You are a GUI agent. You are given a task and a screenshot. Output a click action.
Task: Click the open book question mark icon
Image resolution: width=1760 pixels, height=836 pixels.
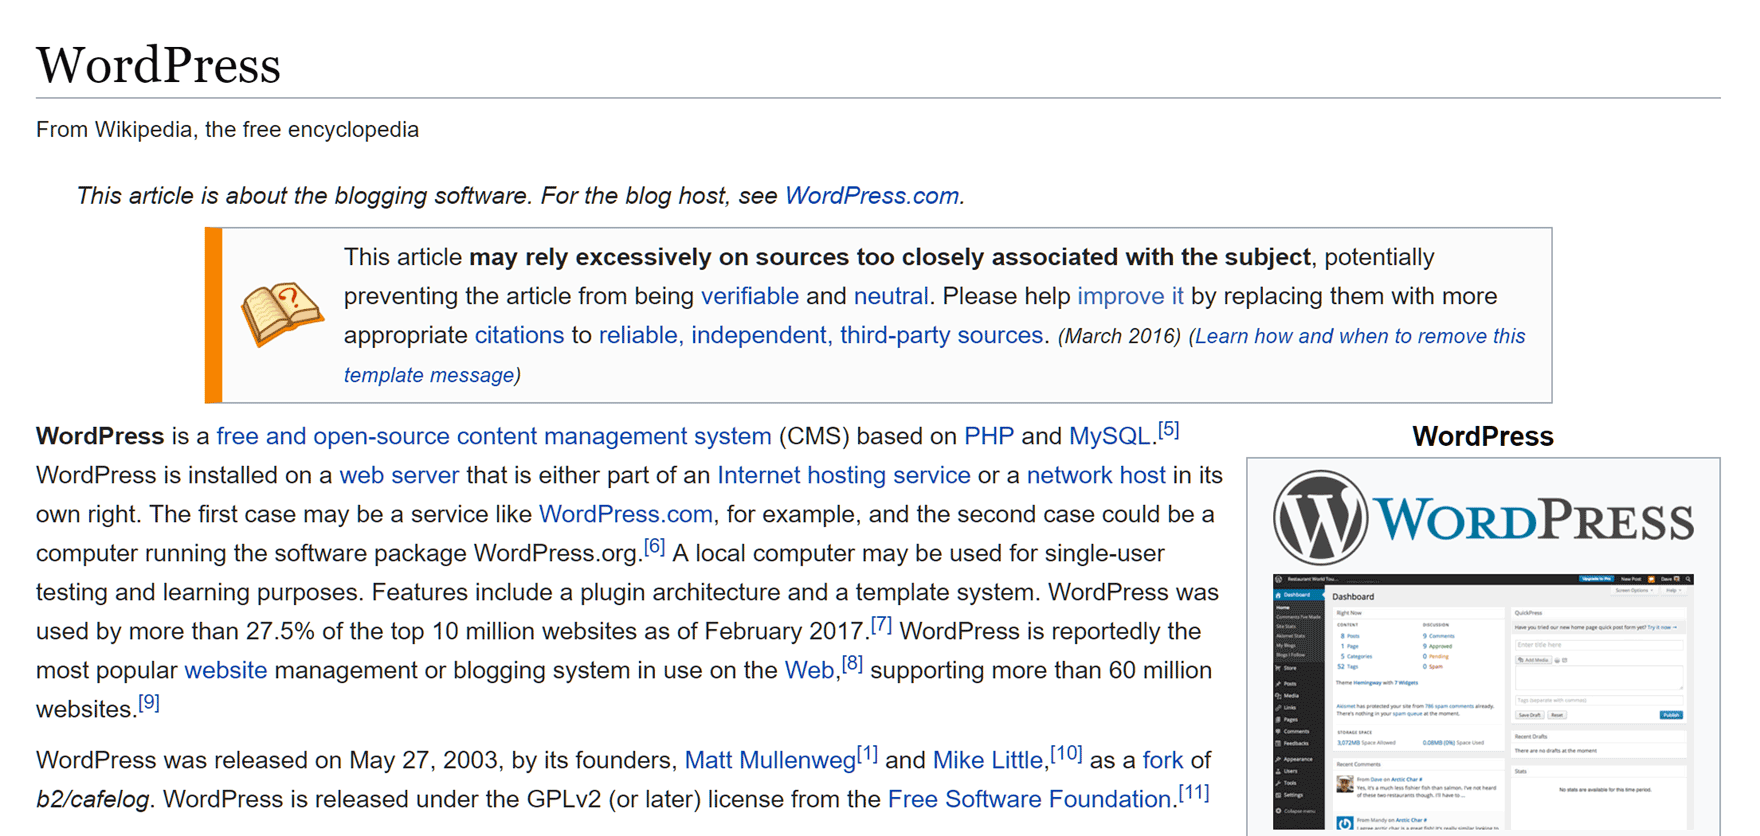(x=282, y=314)
